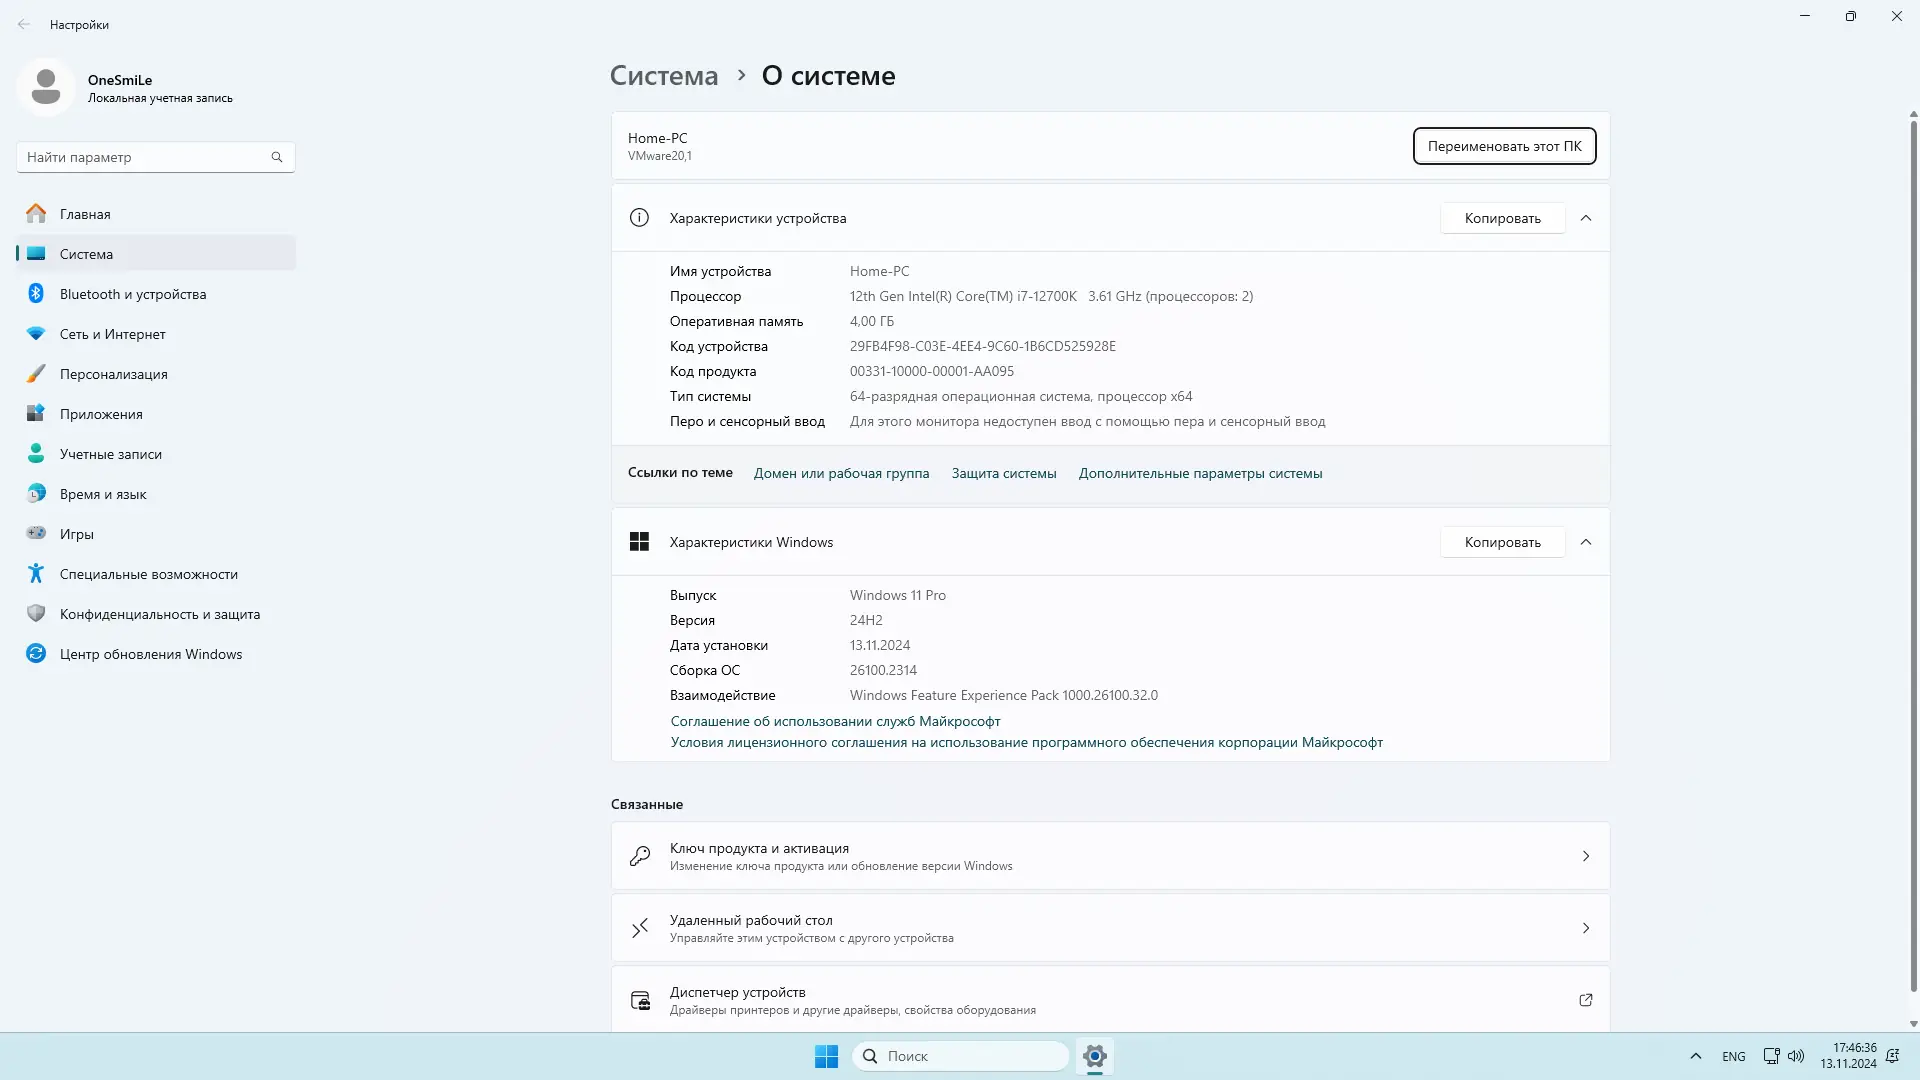
Task: Click the volume speaker icon in tray
Action: coord(1796,1056)
